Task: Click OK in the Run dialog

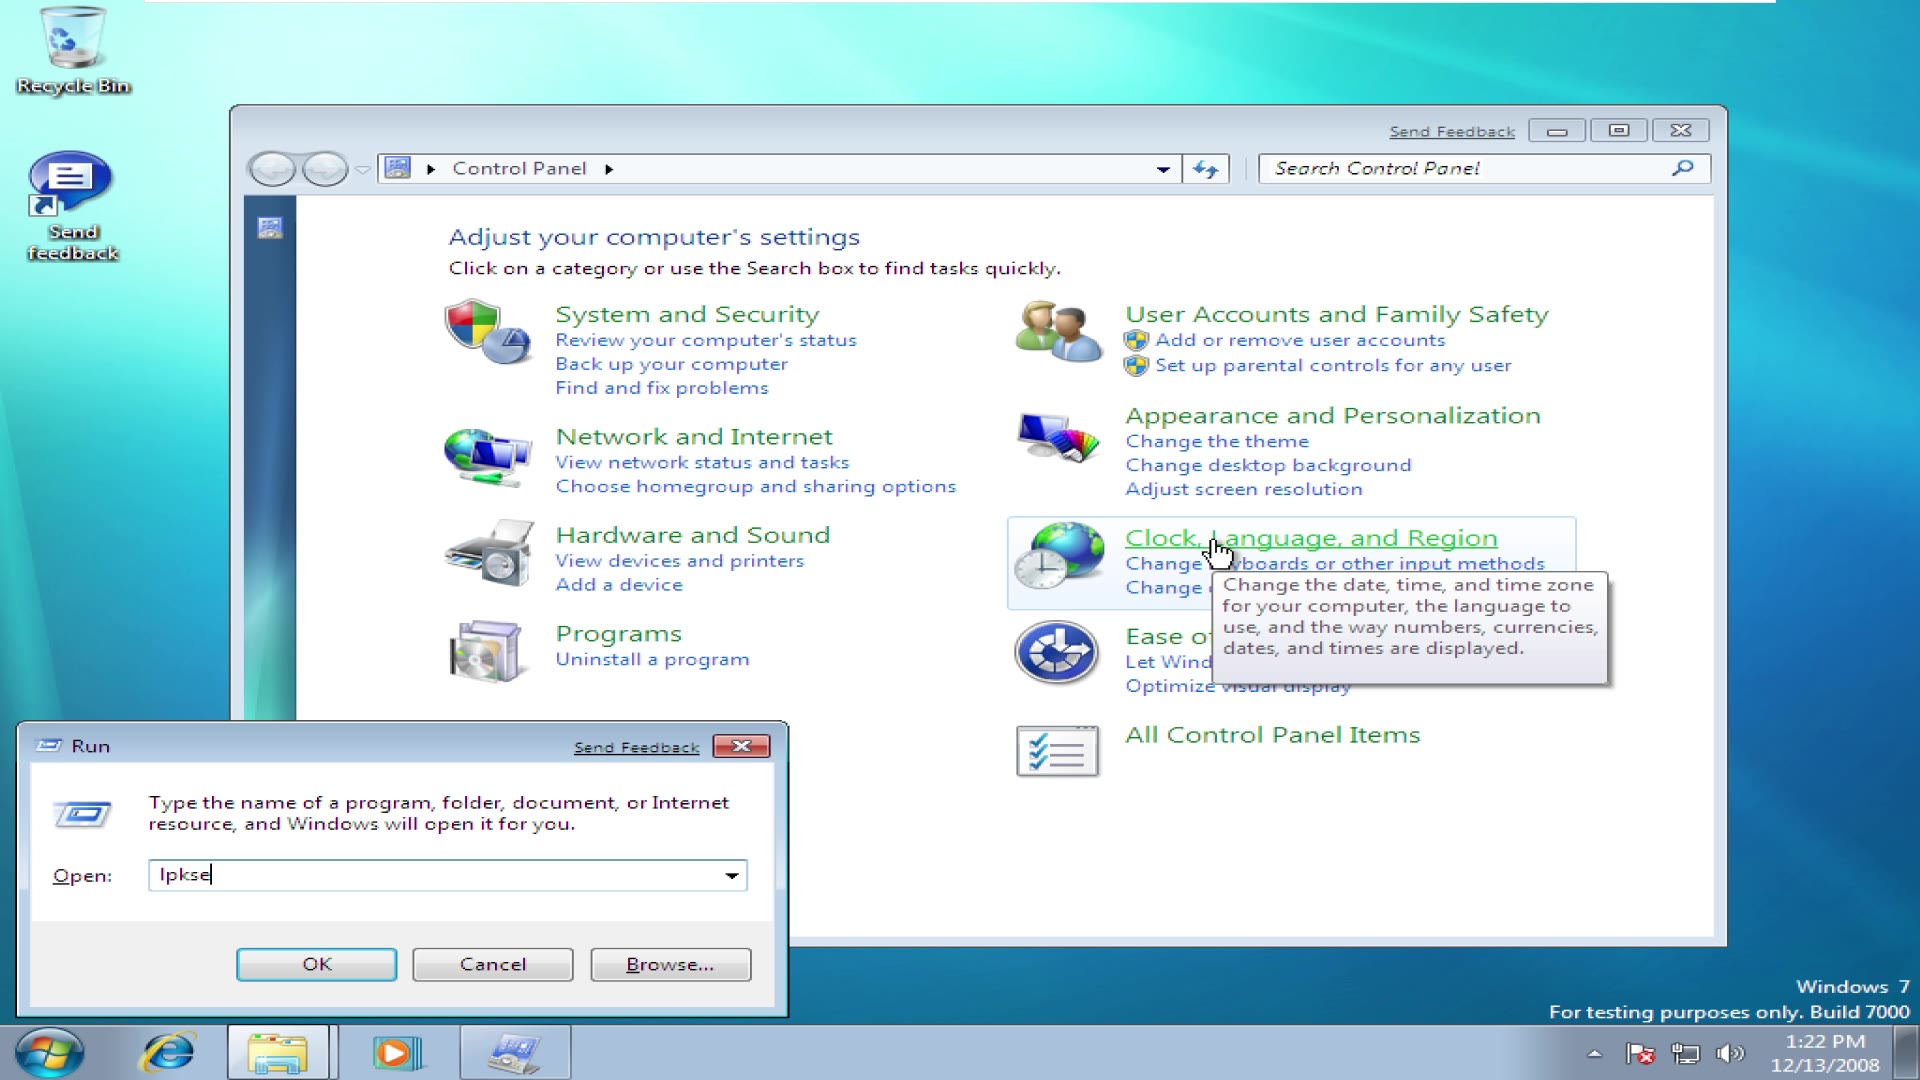Action: pyautogui.click(x=316, y=964)
